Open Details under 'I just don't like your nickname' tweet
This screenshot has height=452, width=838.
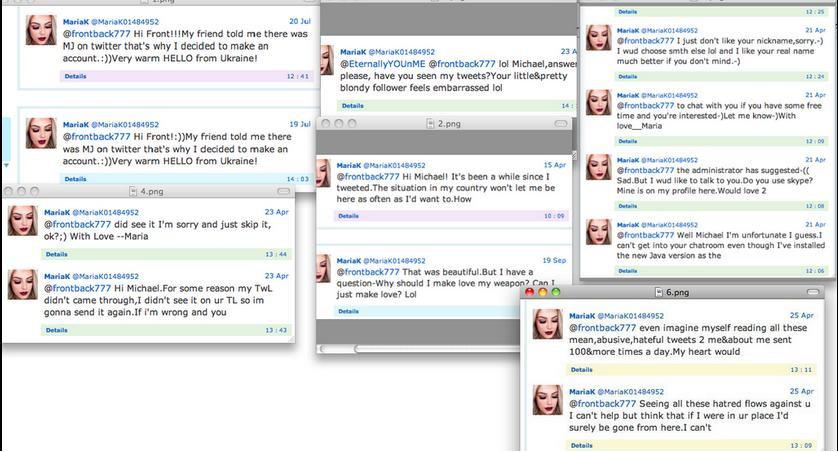(627, 77)
